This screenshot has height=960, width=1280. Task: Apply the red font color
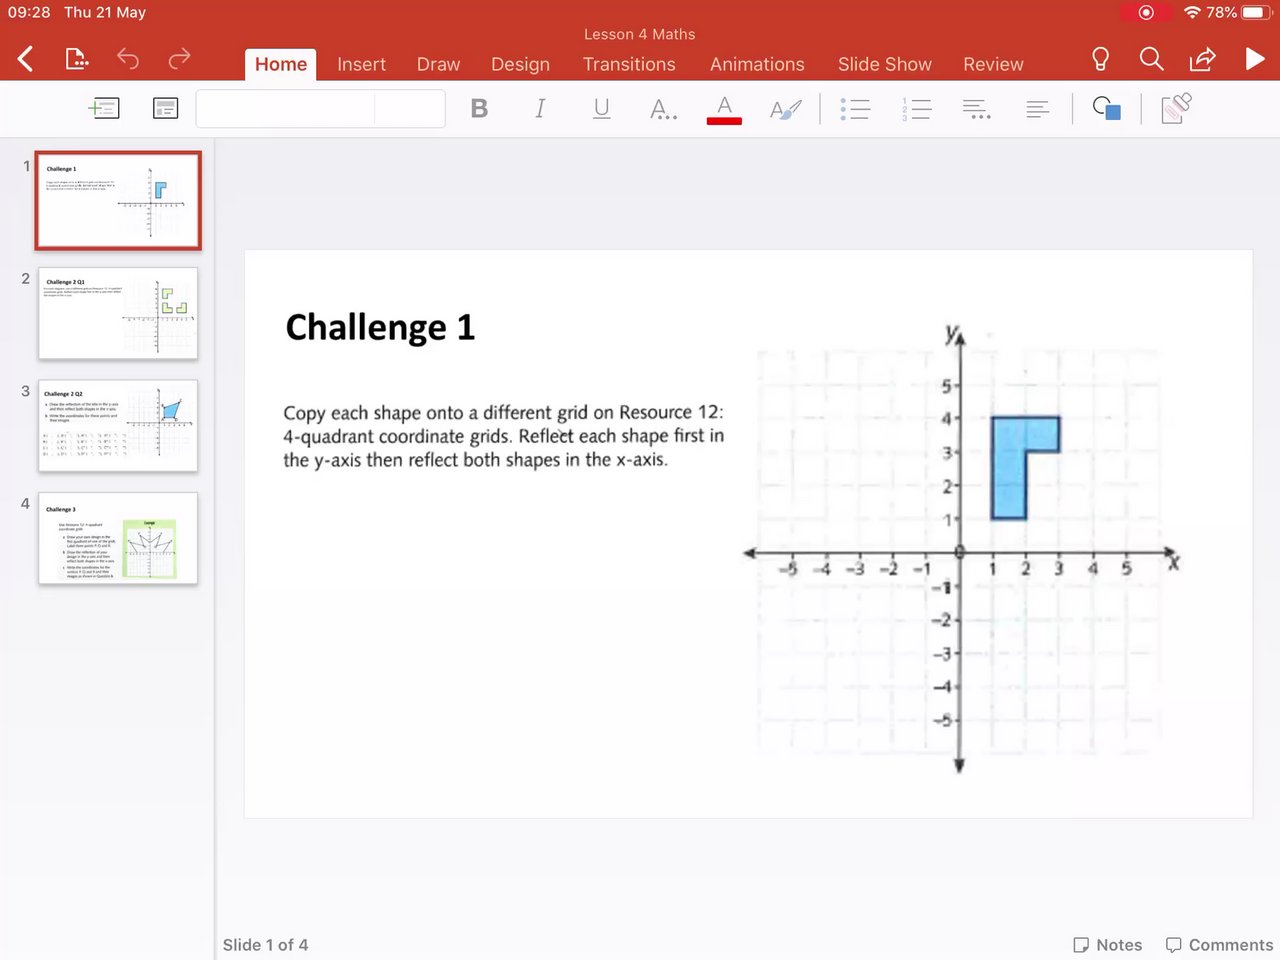(724, 109)
